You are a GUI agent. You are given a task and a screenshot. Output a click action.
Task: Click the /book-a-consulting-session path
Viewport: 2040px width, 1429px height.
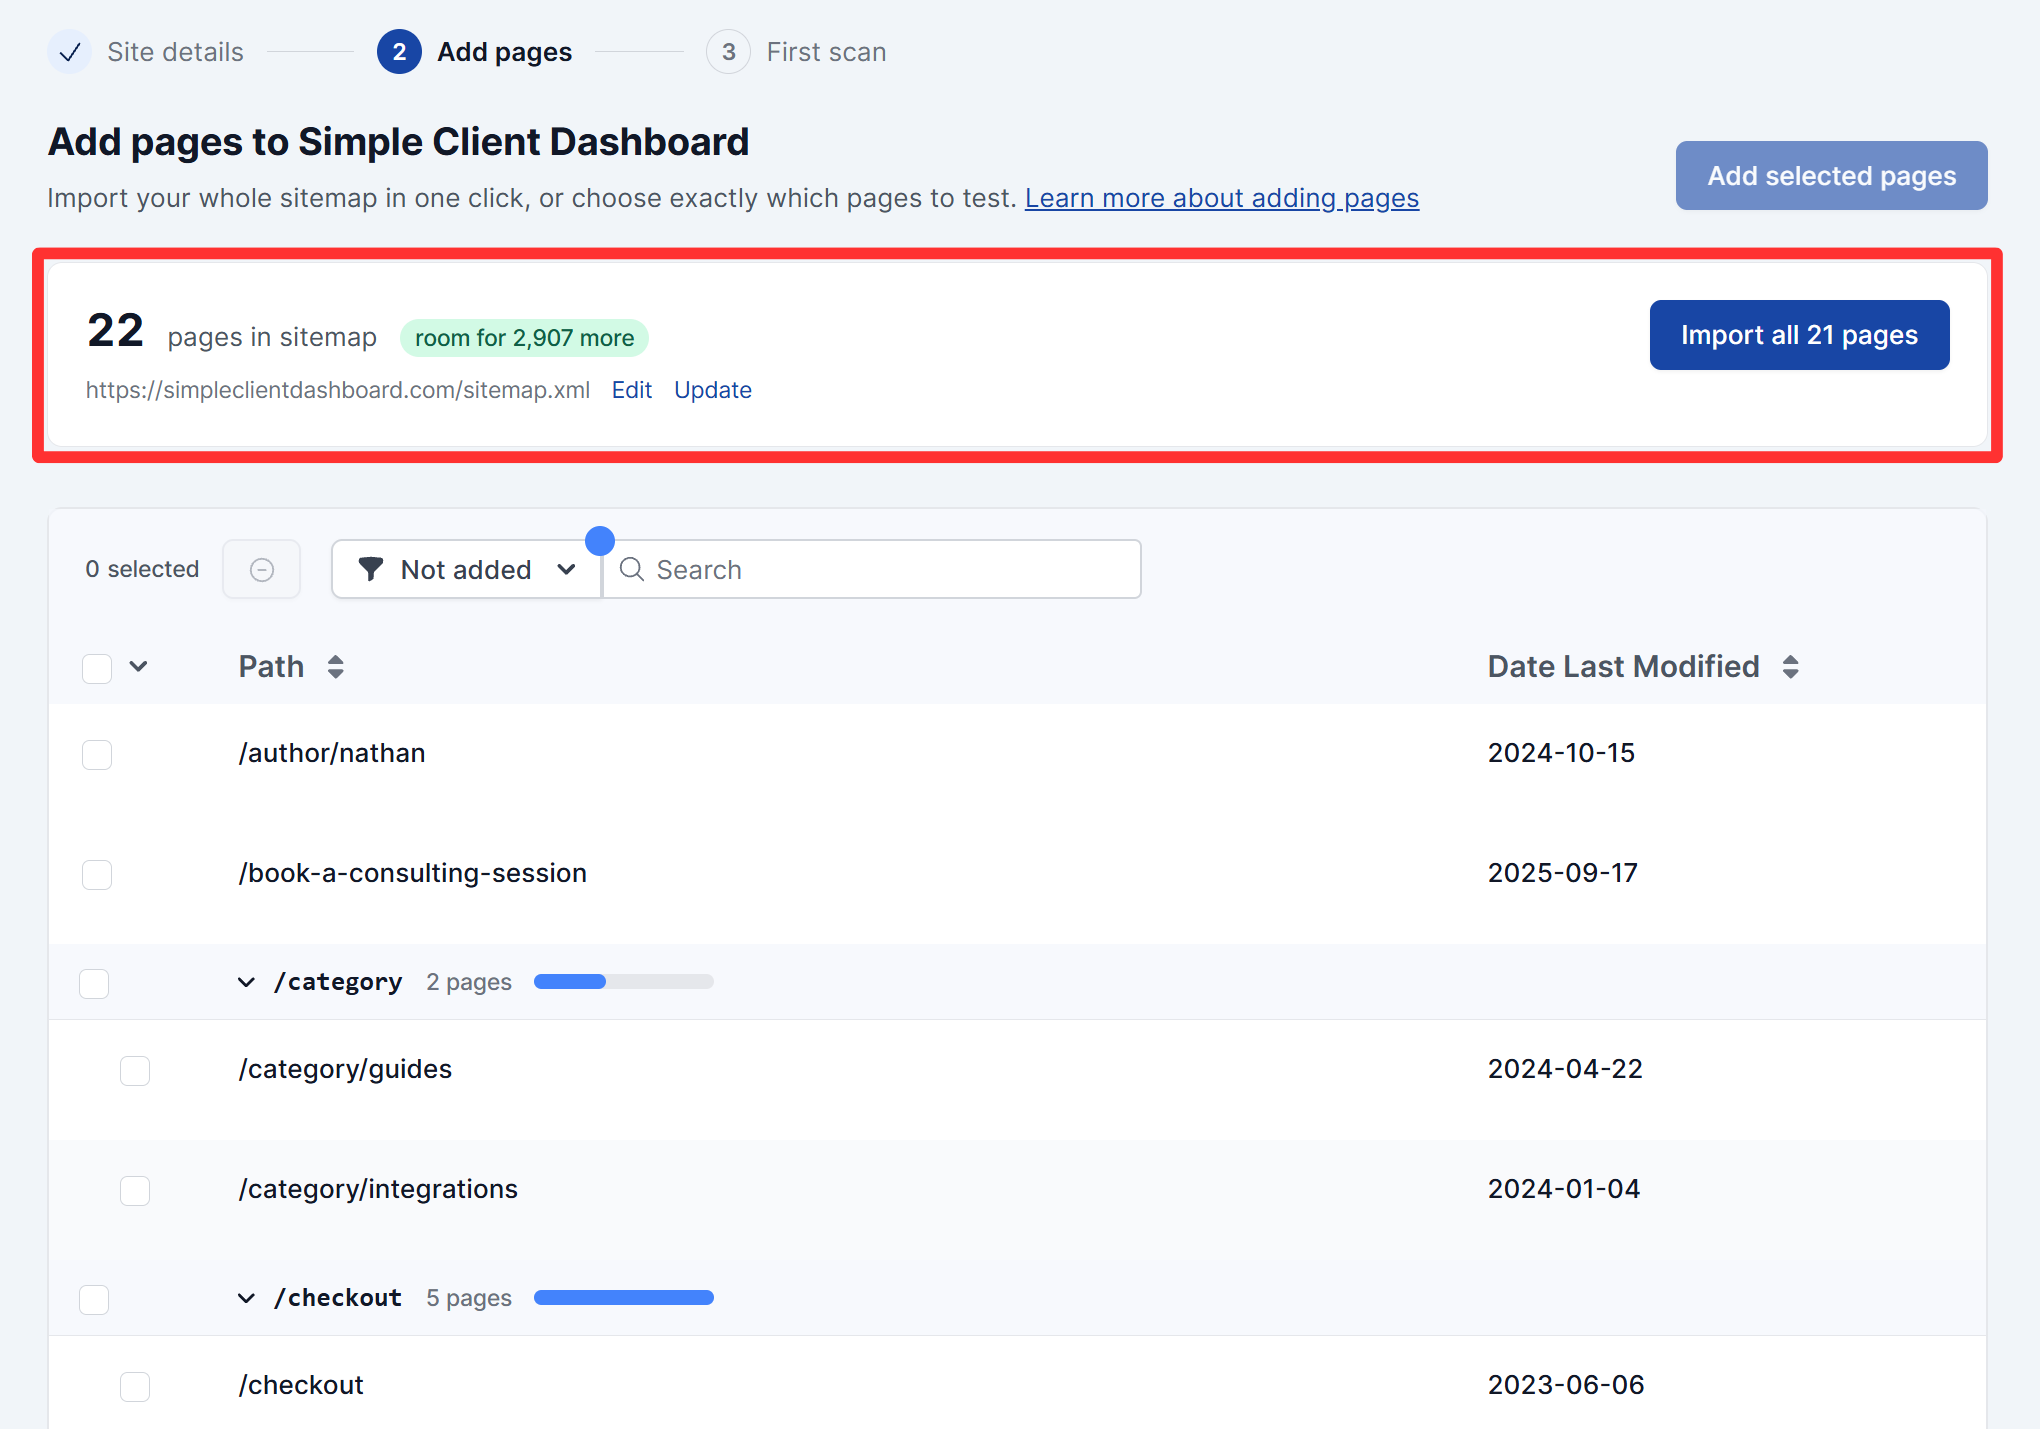coord(412,873)
